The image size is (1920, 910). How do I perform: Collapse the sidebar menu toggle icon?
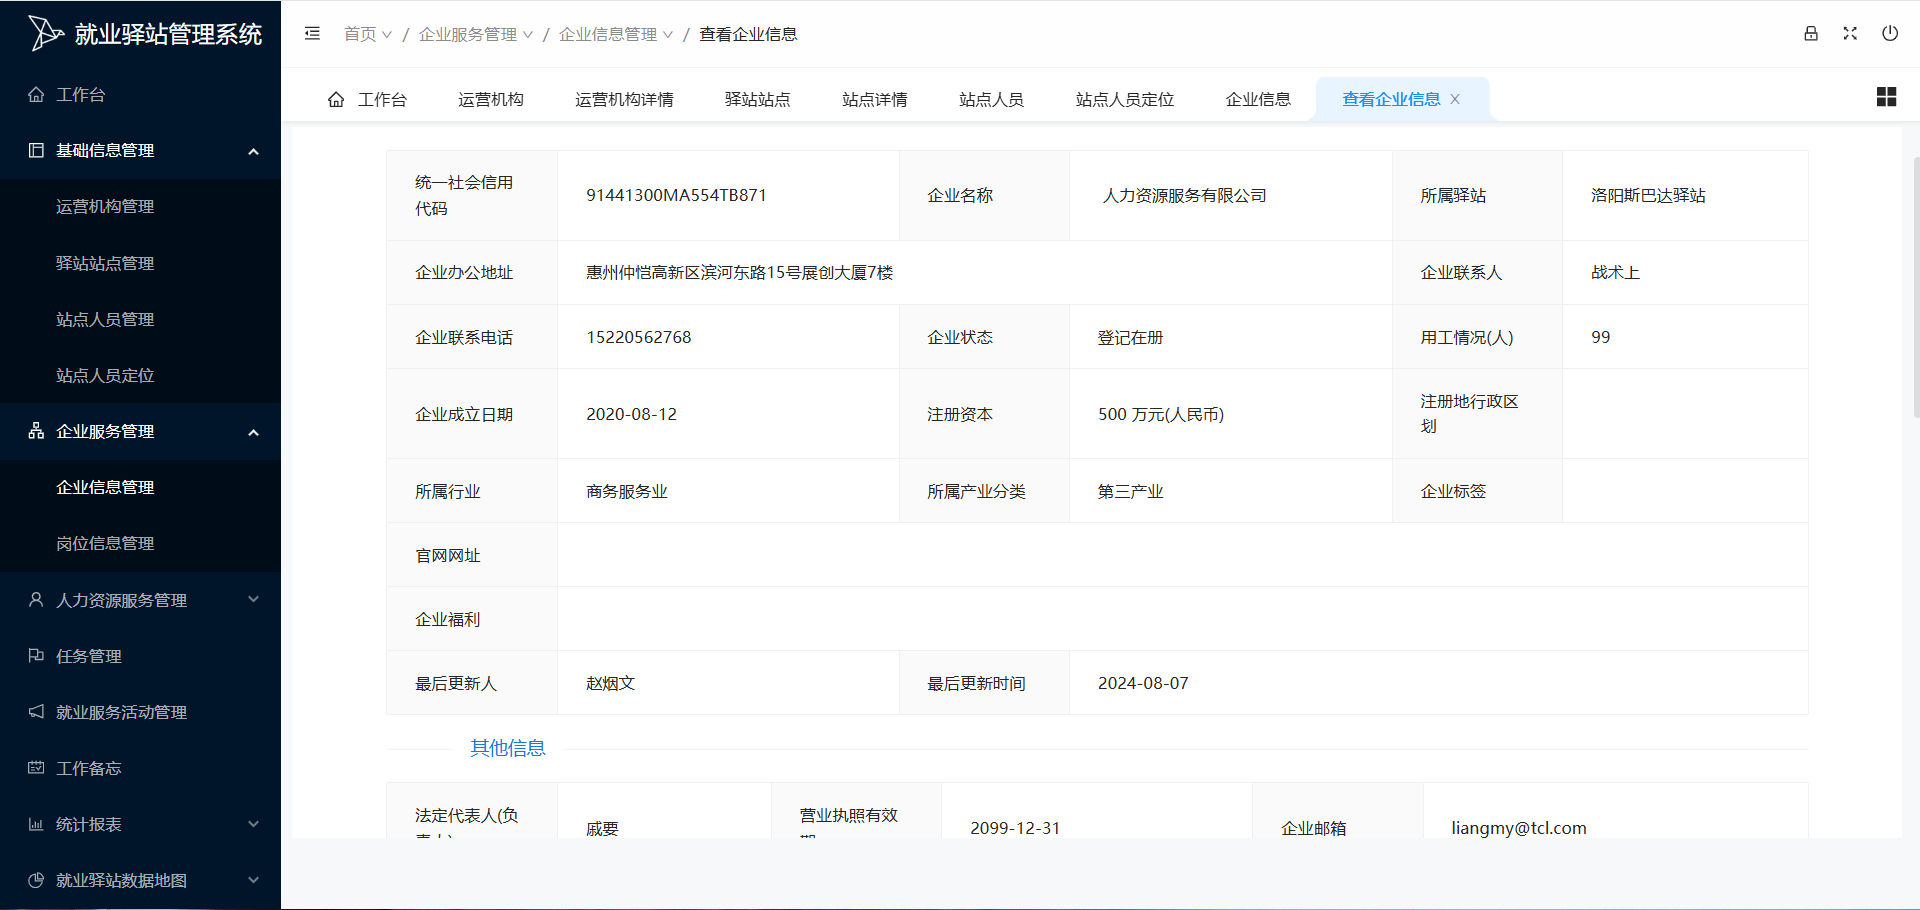pyautogui.click(x=312, y=33)
